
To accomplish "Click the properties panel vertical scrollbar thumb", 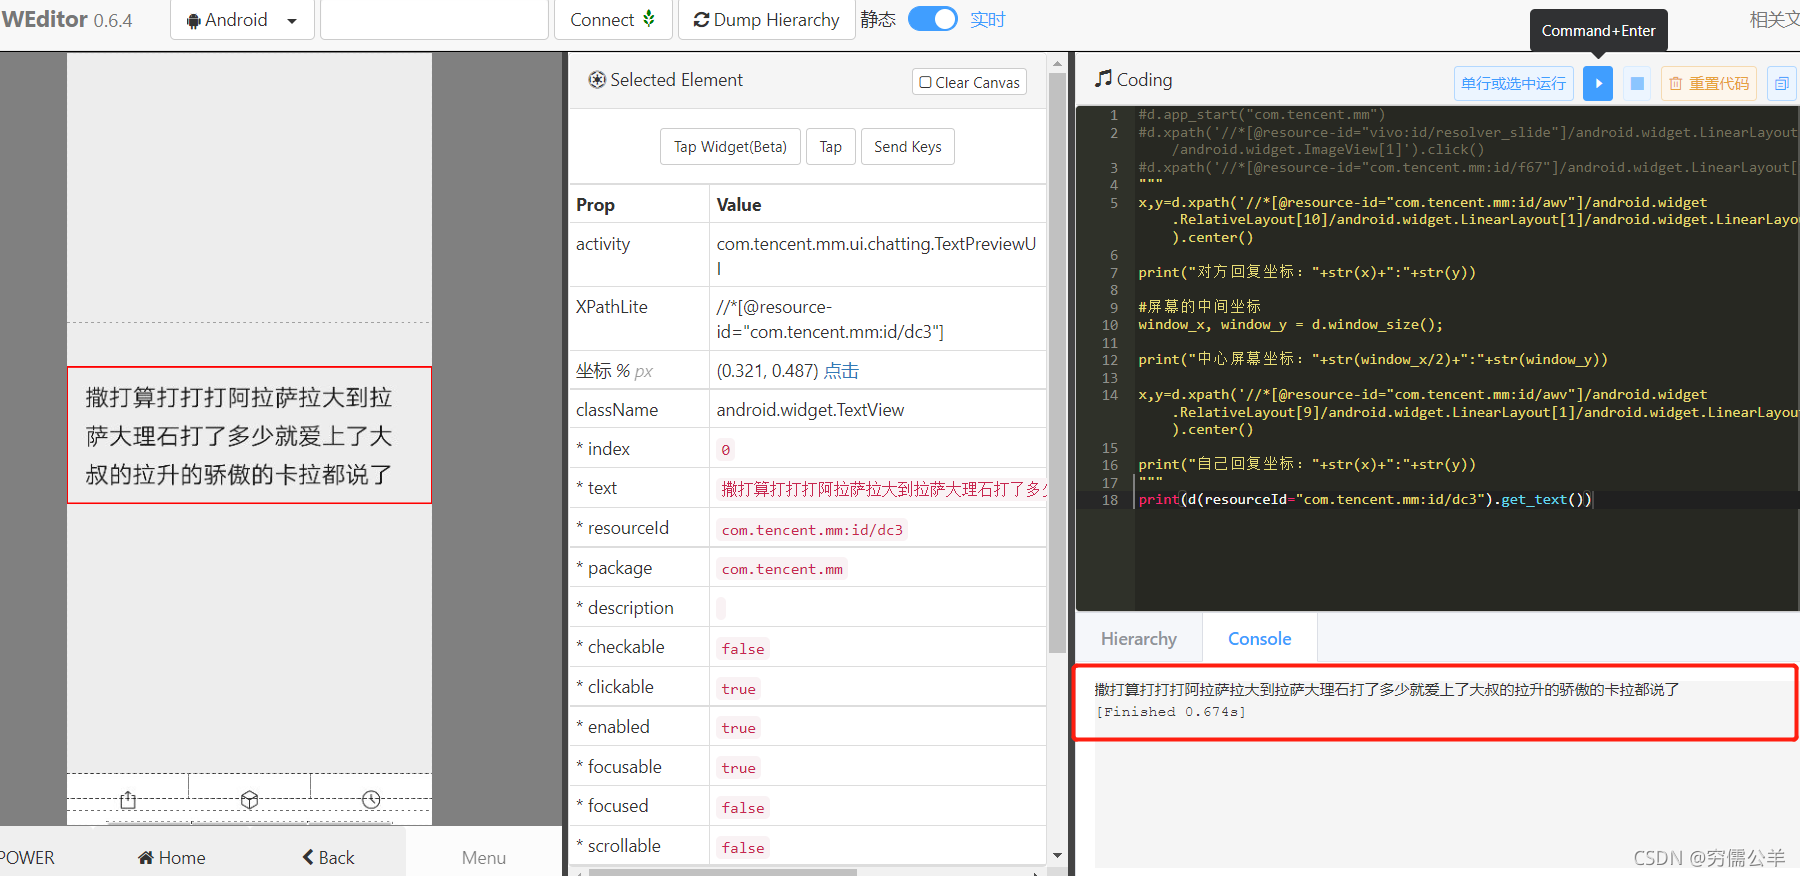I will pos(1057,362).
